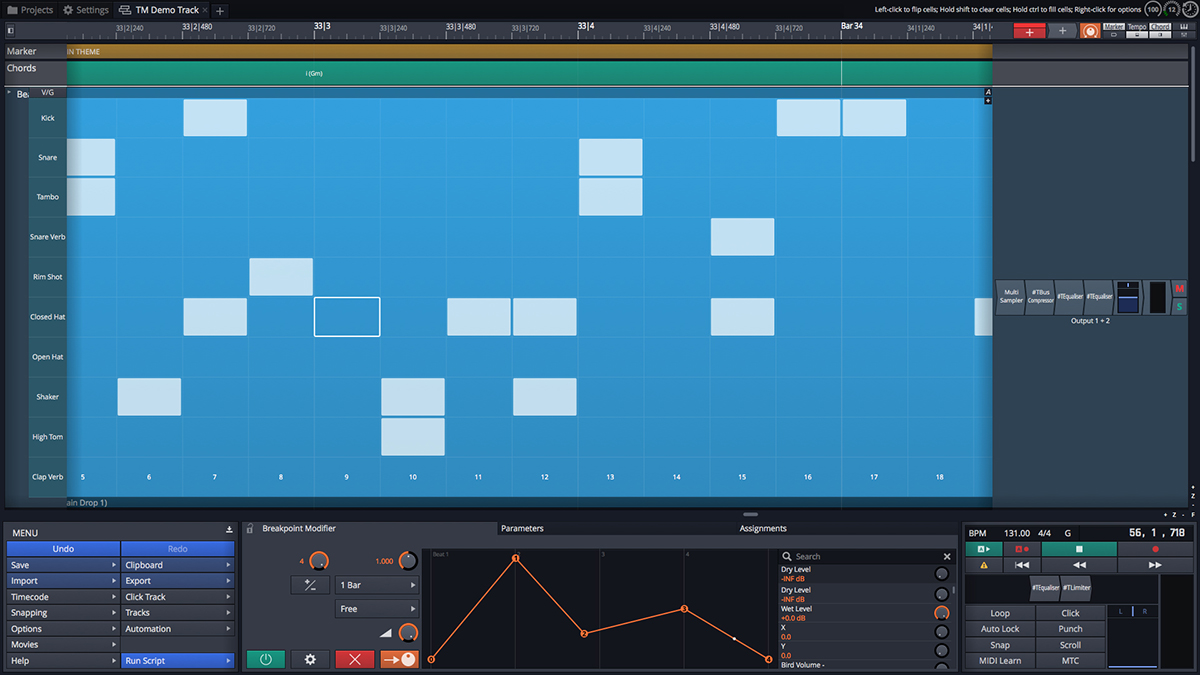The width and height of the screenshot is (1200, 675).
Task: Delete the modifier with the red X button
Action: click(x=355, y=659)
